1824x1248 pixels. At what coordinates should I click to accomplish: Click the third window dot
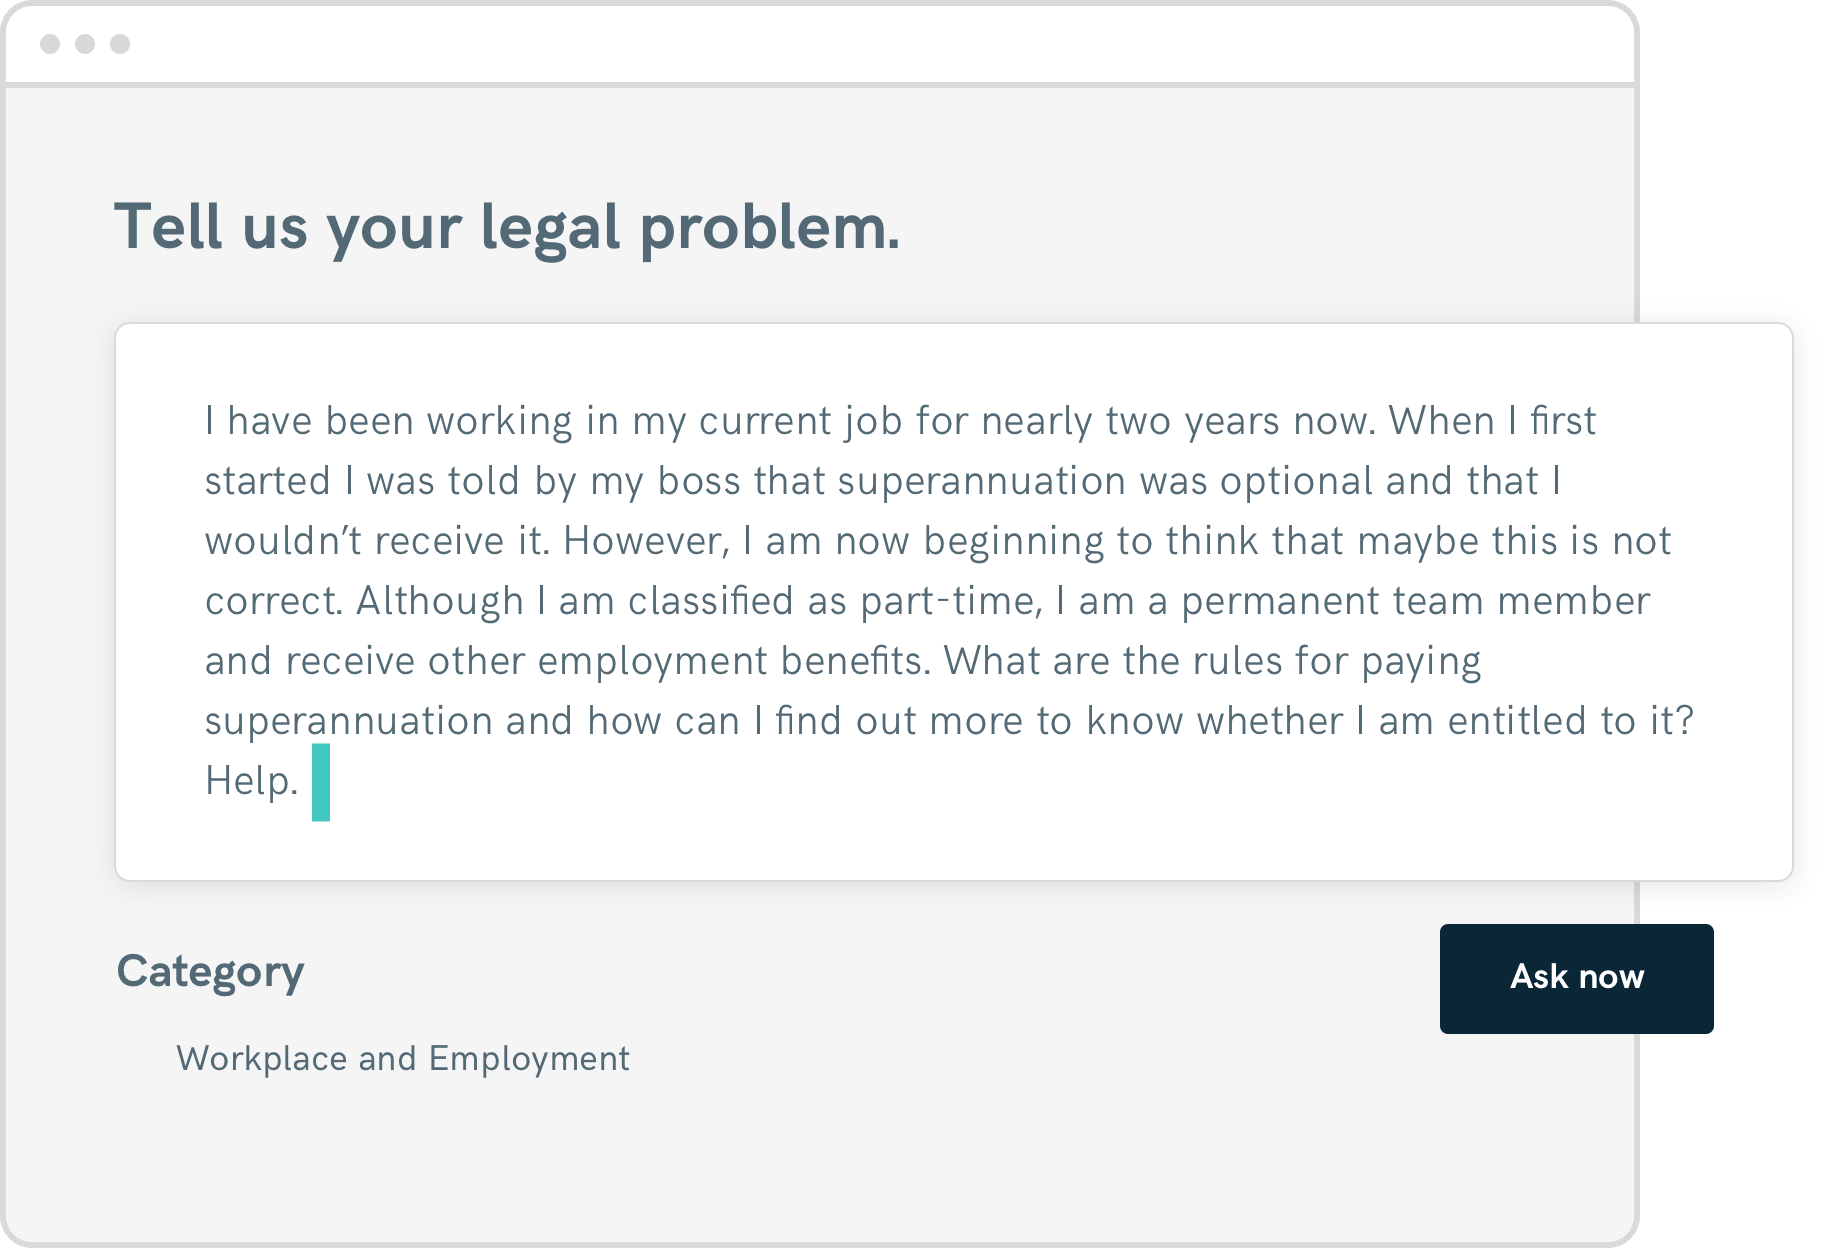coord(120,44)
